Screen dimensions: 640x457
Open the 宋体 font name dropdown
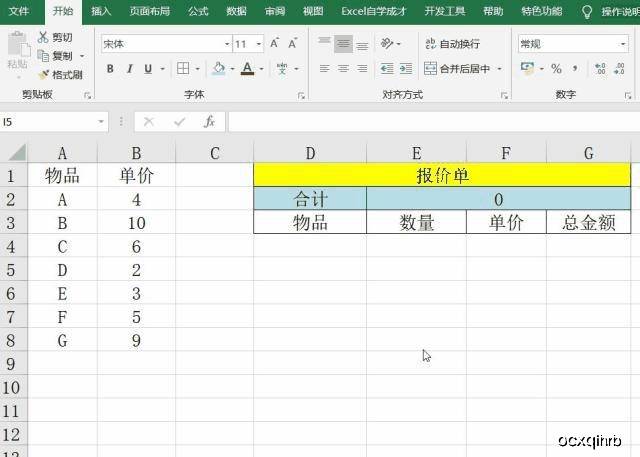[x=227, y=44]
